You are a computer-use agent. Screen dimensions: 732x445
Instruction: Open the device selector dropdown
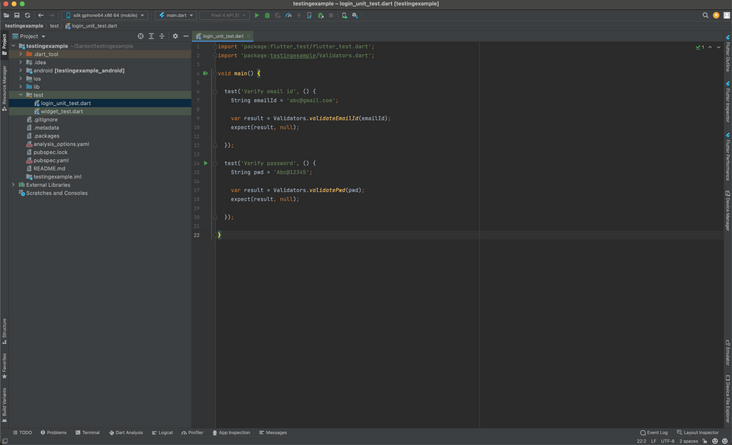click(x=105, y=15)
